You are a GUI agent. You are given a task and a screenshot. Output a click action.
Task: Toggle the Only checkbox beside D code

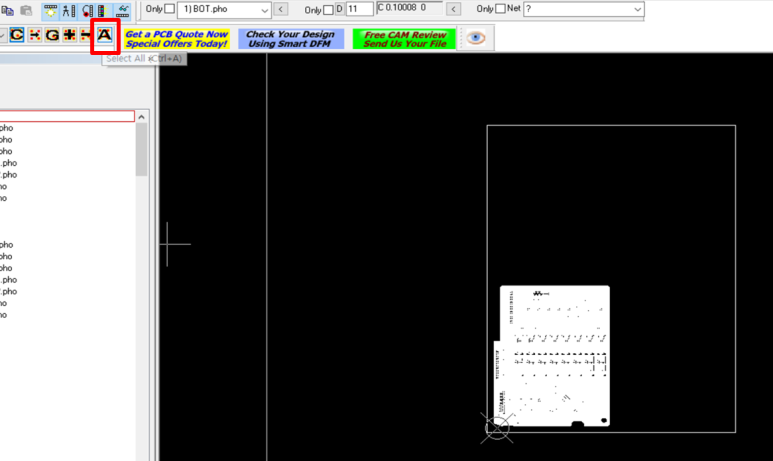pos(328,10)
